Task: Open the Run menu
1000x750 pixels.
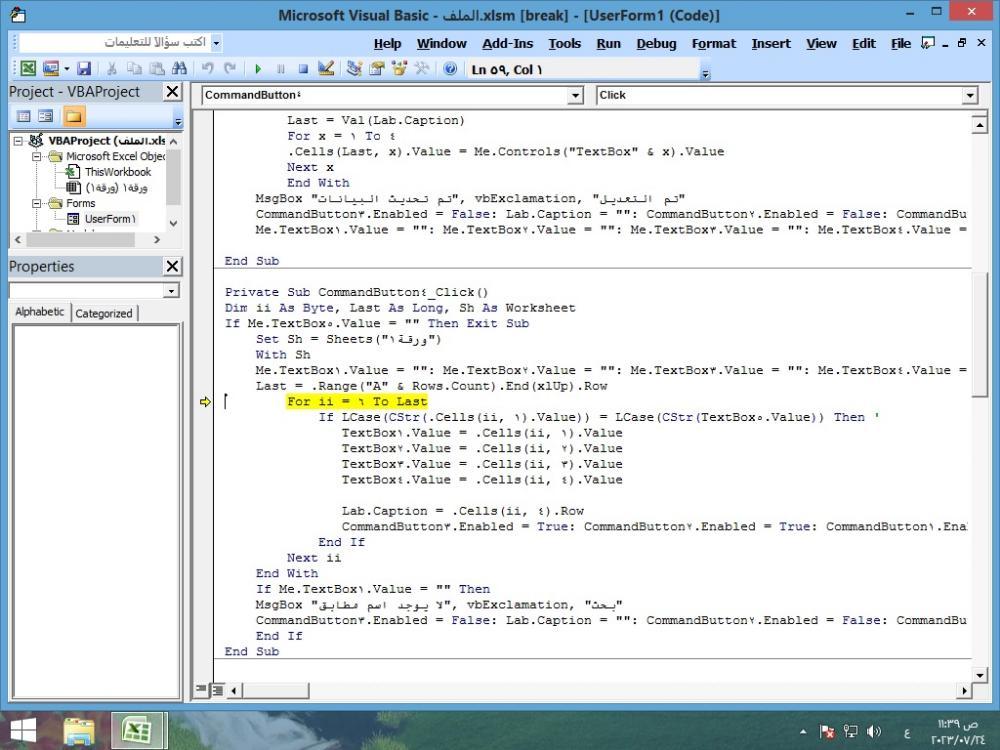Action: click(x=608, y=43)
